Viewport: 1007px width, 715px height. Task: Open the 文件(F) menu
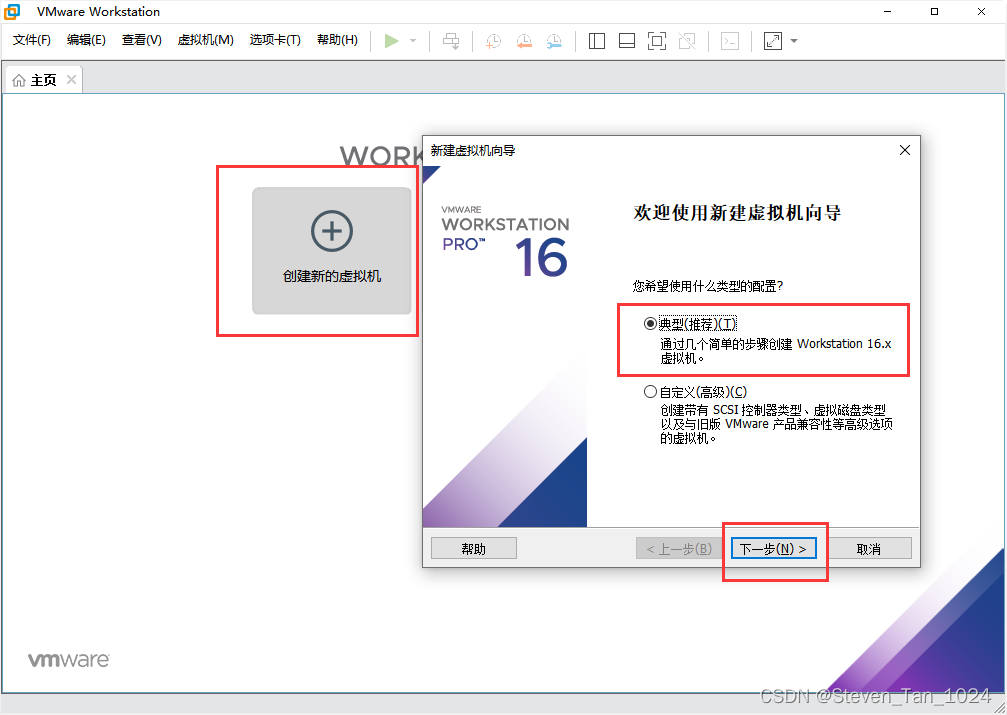click(31, 40)
